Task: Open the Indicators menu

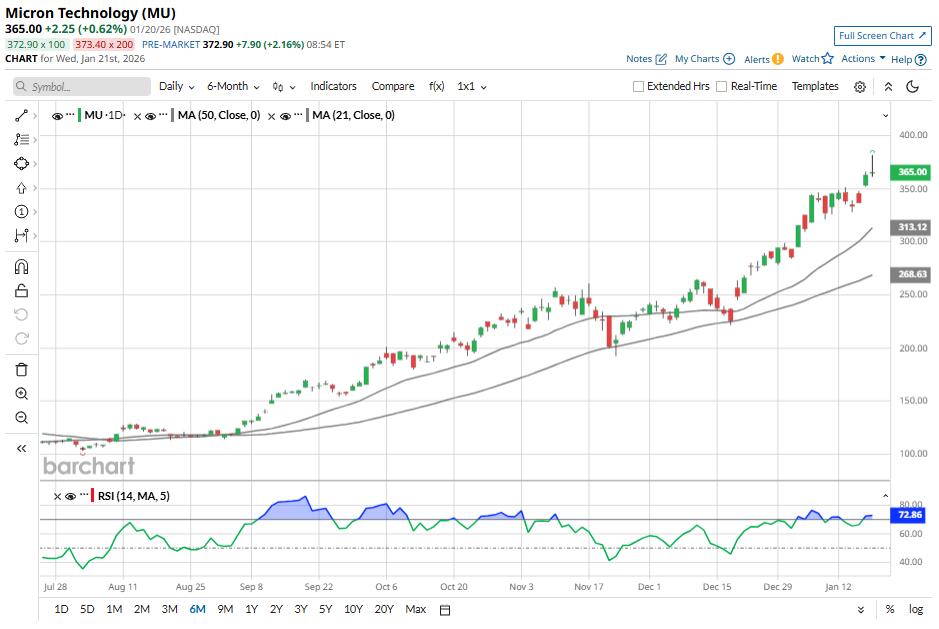Action: click(x=333, y=87)
